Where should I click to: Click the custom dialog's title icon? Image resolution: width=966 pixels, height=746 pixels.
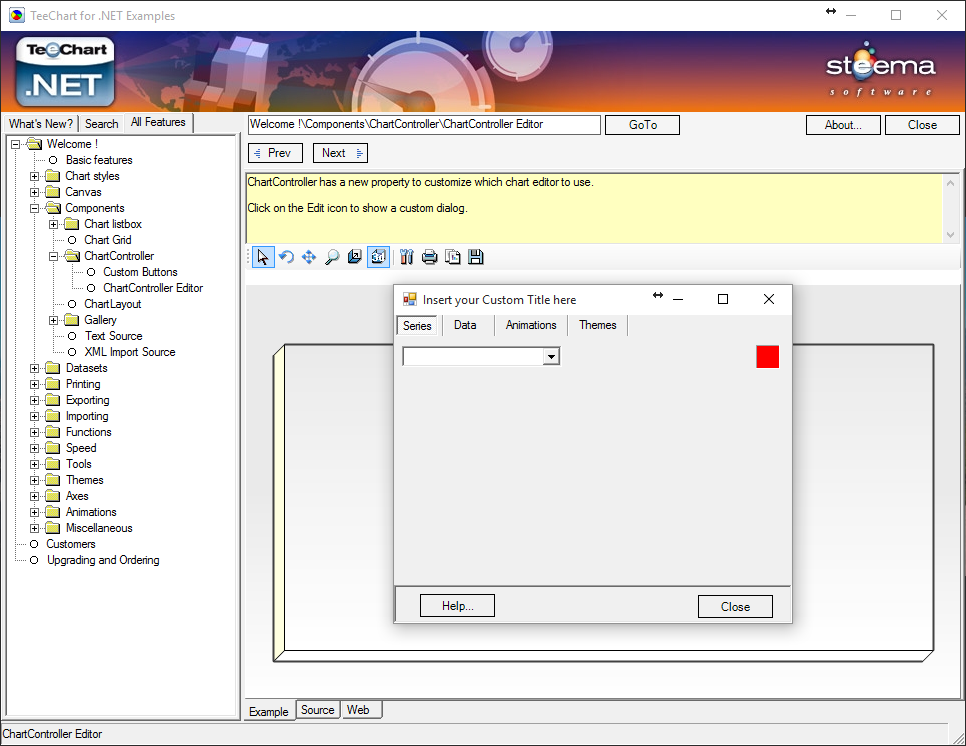(x=410, y=299)
